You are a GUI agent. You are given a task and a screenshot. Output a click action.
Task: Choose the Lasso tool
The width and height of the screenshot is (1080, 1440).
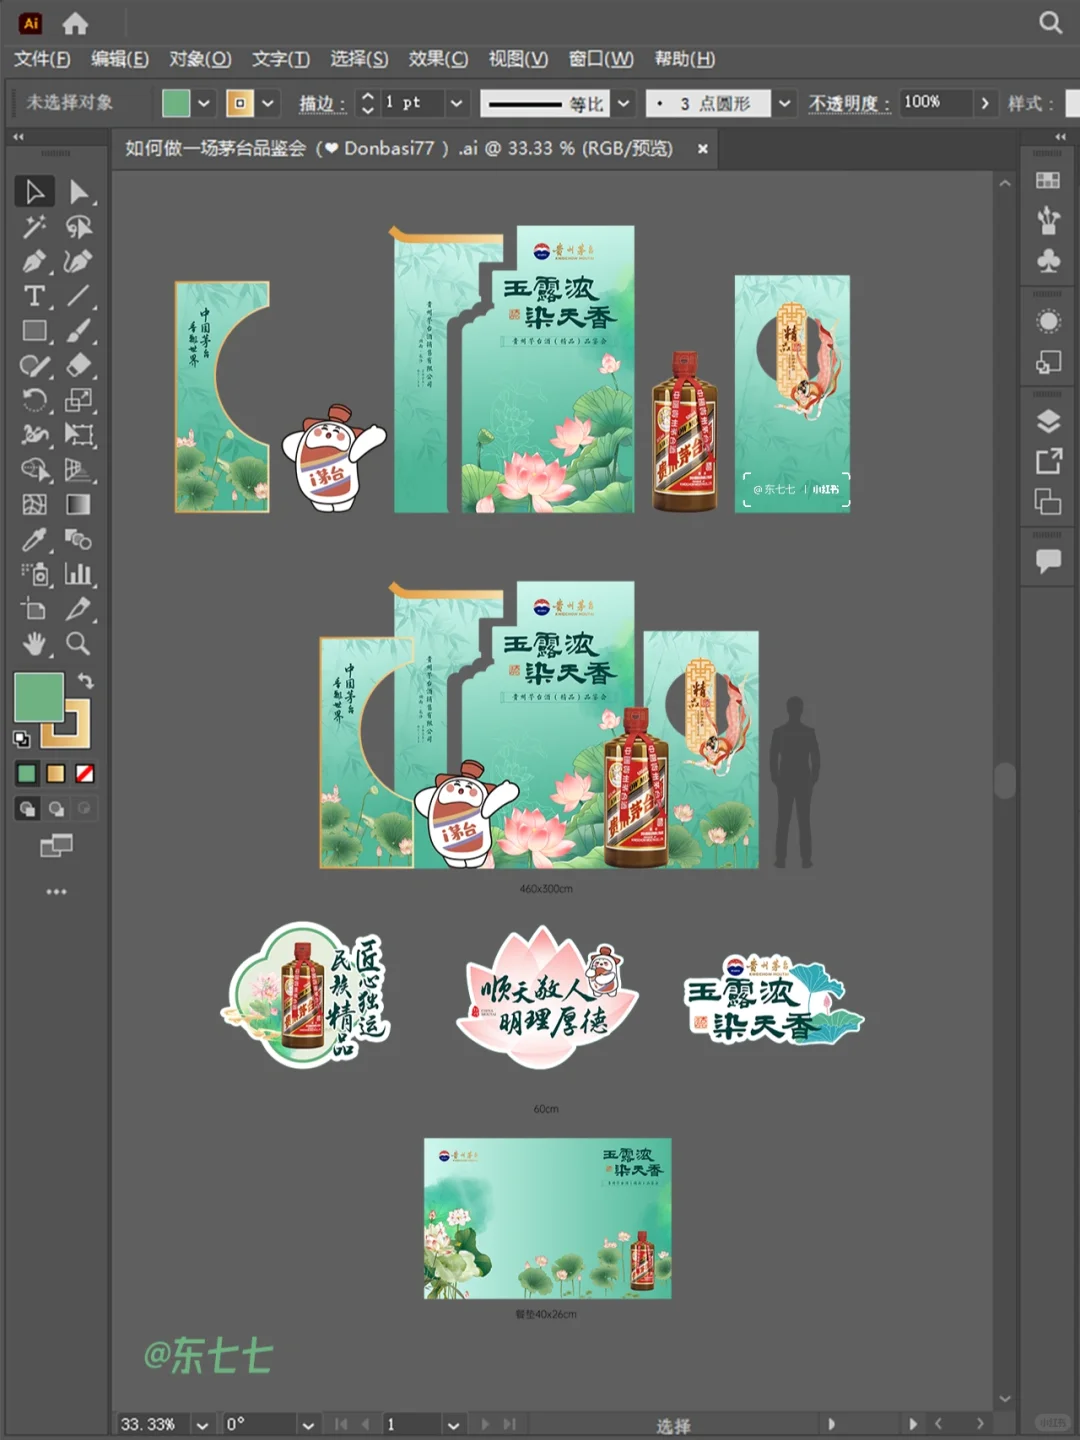[x=79, y=227]
